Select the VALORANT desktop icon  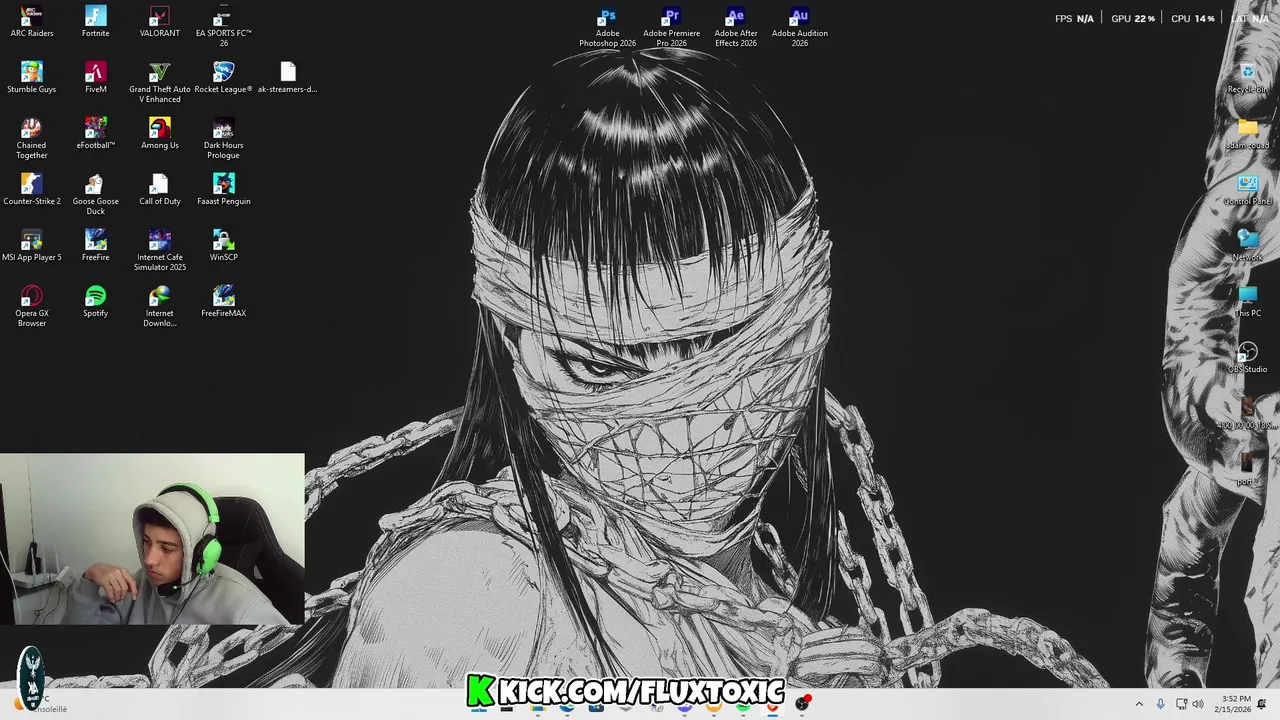(x=160, y=21)
